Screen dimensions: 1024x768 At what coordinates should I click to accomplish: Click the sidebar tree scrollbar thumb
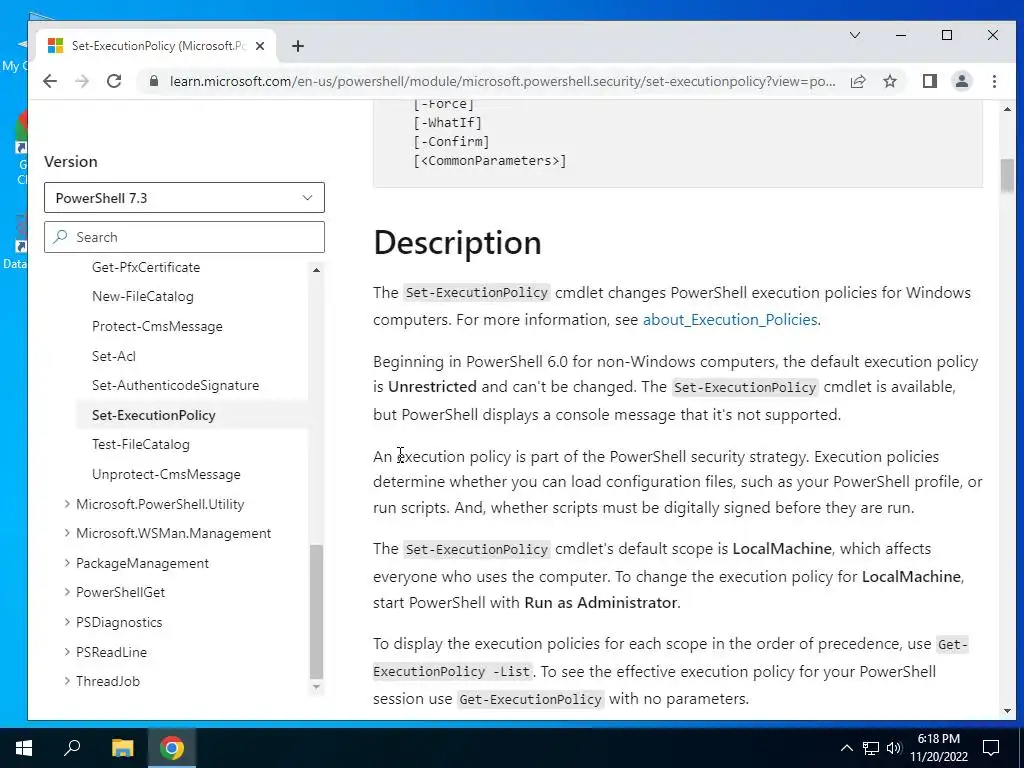pyautogui.click(x=317, y=612)
